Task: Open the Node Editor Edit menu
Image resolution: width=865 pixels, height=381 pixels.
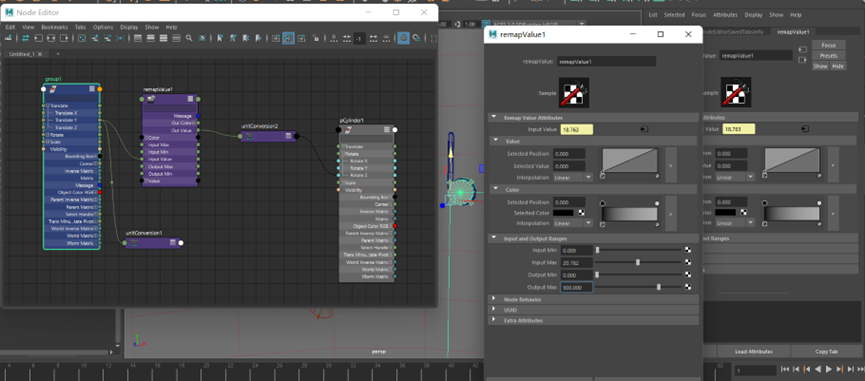Action: click(x=10, y=27)
